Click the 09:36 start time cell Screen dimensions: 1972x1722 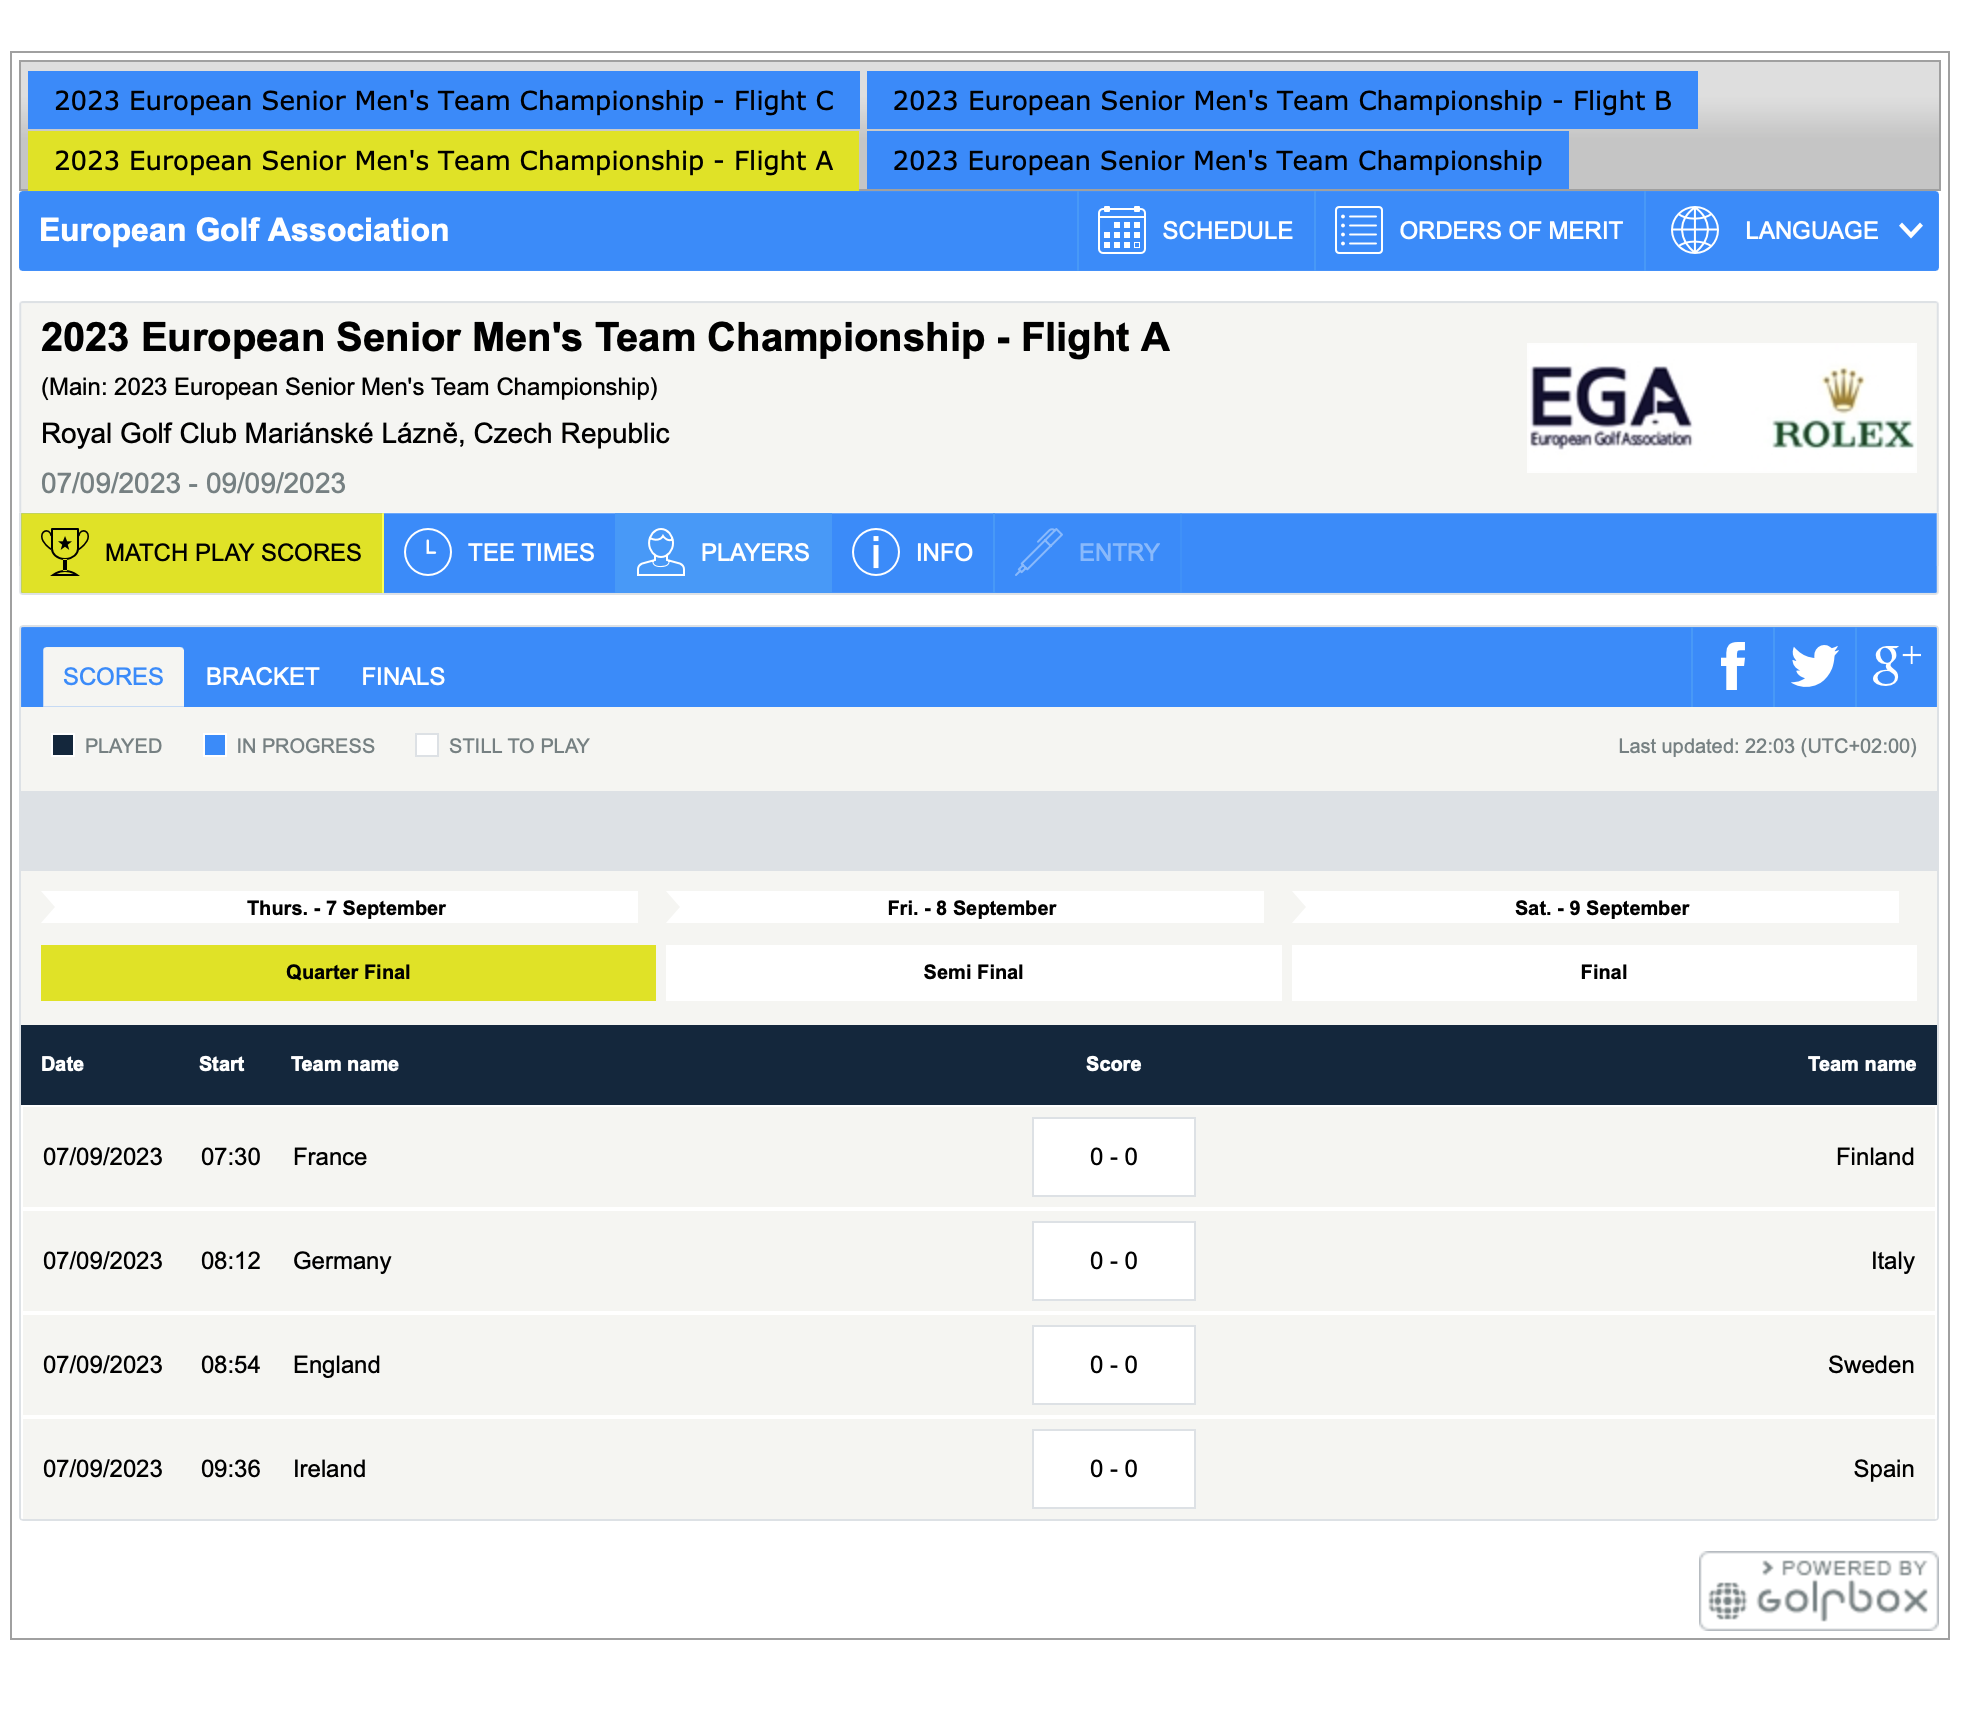[x=231, y=1469]
